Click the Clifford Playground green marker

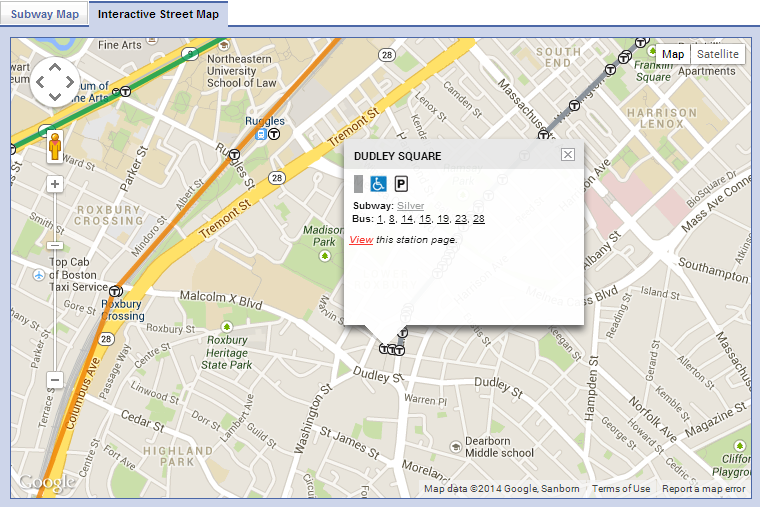click(740, 445)
